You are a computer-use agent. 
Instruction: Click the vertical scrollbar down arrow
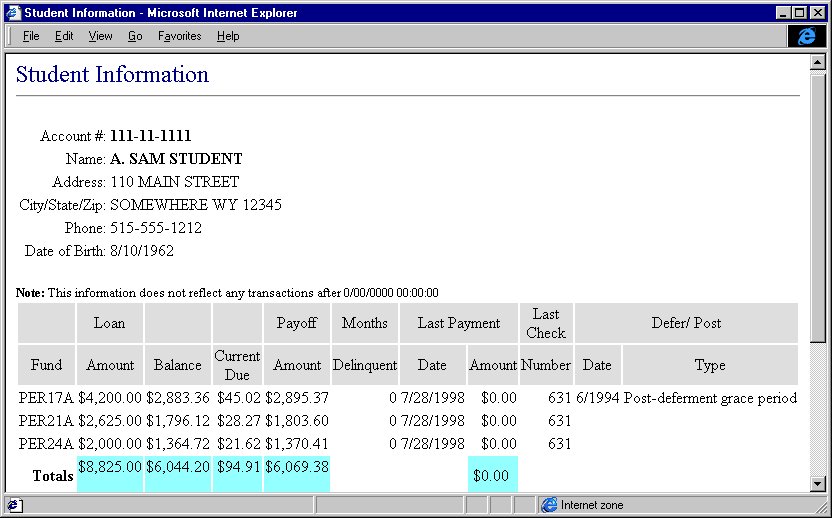[x=818, y=484]
